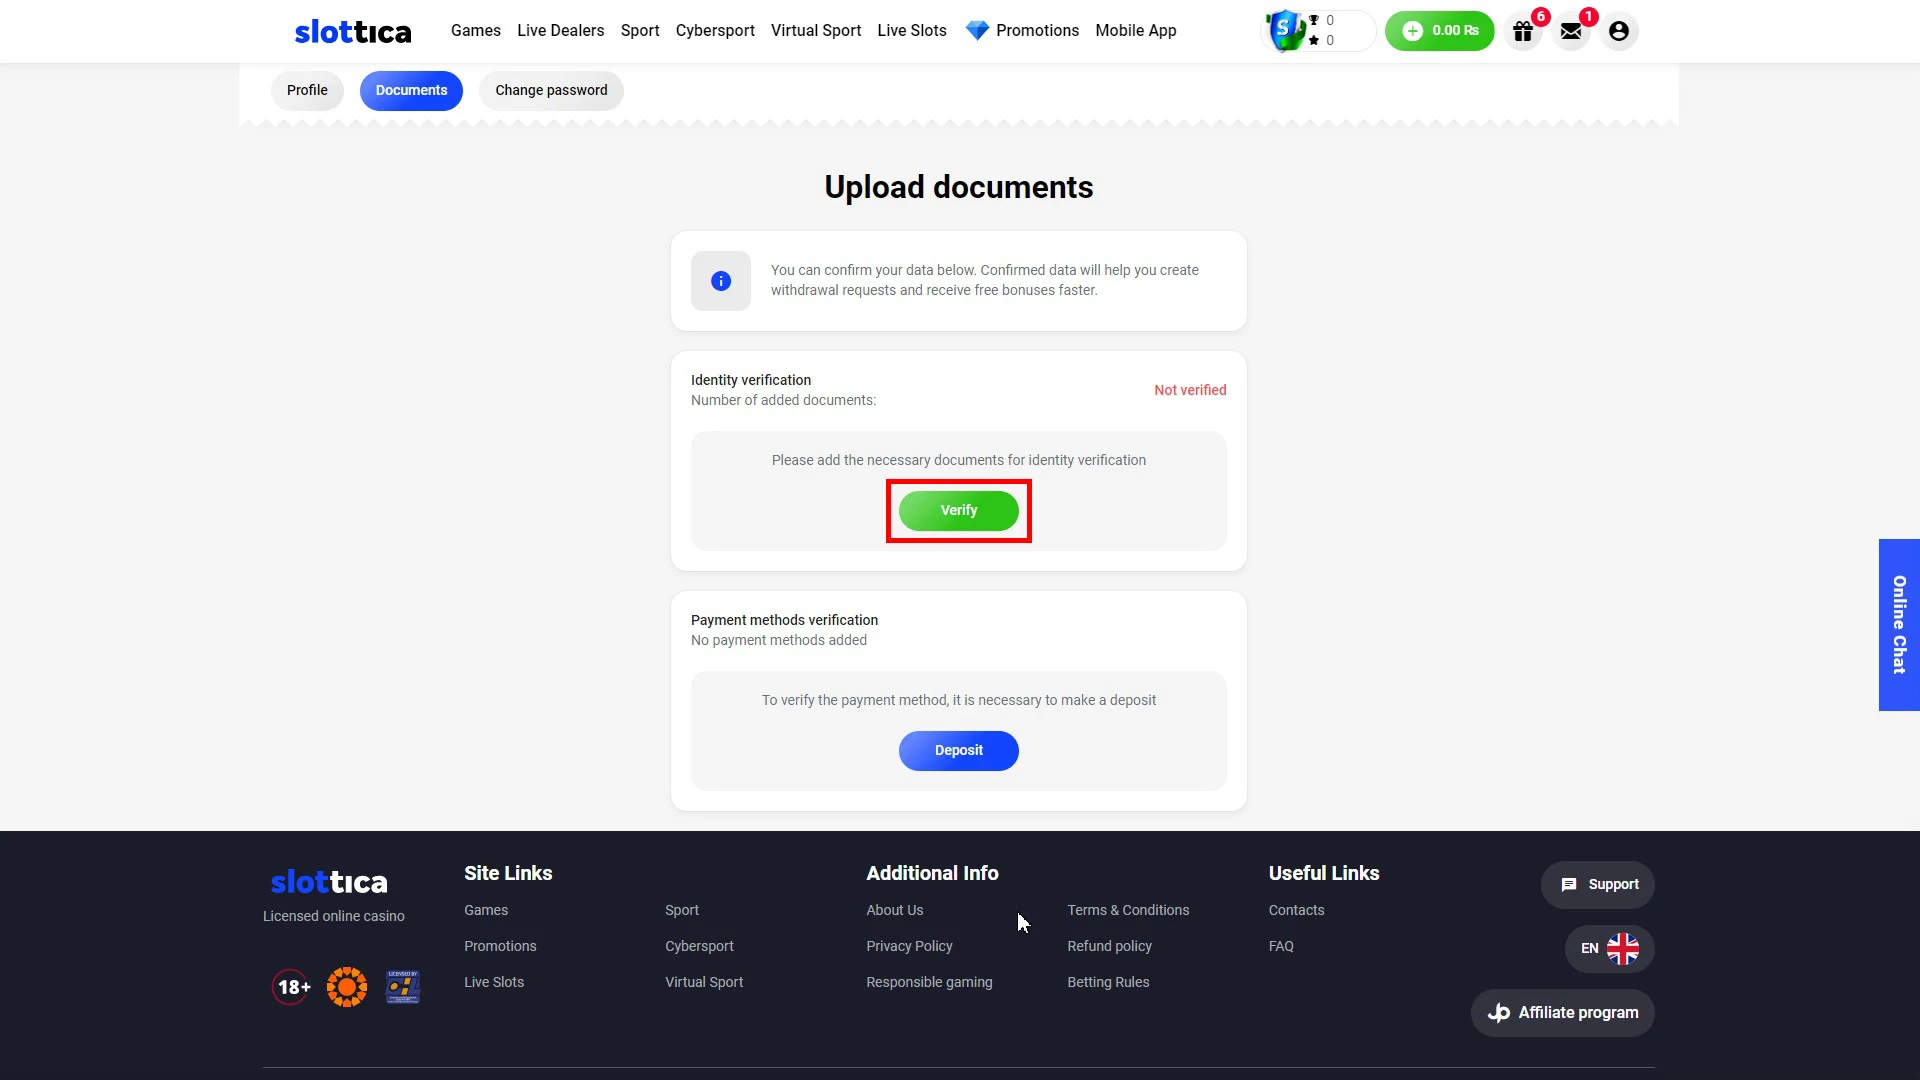Select the Documents tab

(411, 90)
